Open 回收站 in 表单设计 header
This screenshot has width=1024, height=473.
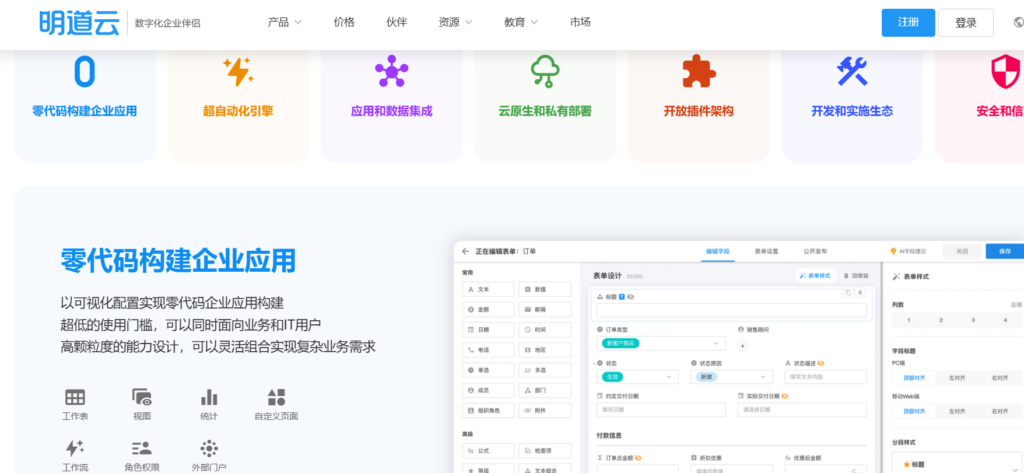point(856,276)
